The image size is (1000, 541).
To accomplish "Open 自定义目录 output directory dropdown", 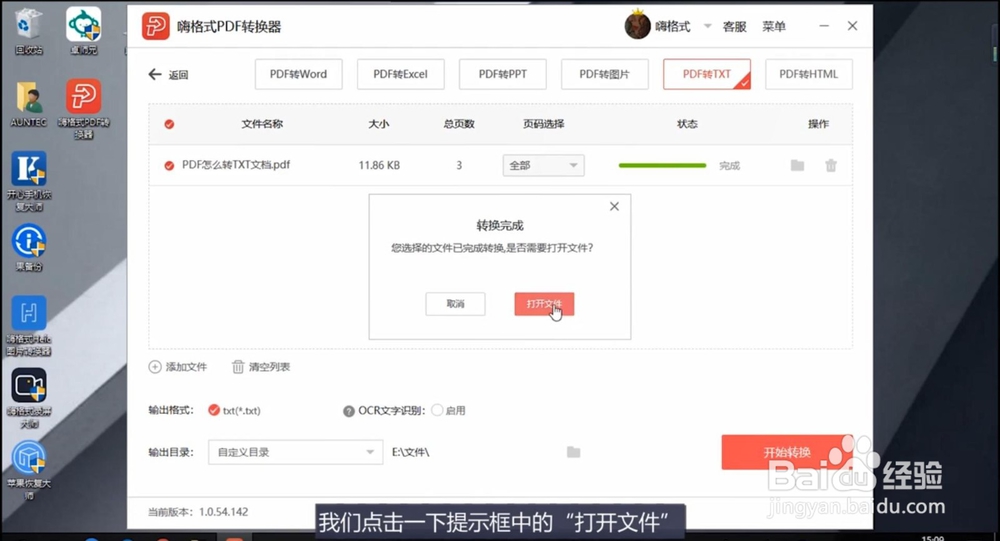I will tap(295, 452).
